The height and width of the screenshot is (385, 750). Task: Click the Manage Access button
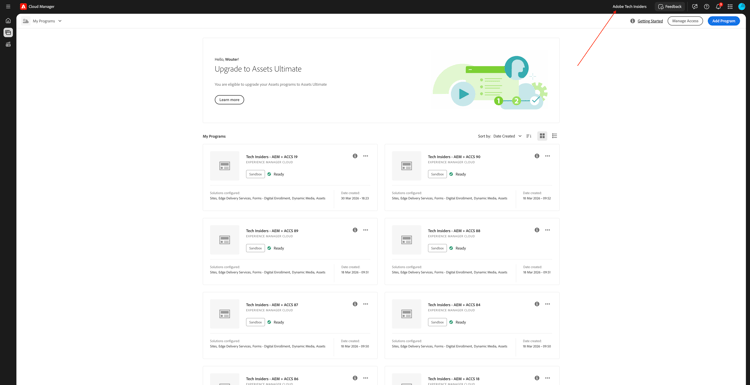click(x=685, y=21)
